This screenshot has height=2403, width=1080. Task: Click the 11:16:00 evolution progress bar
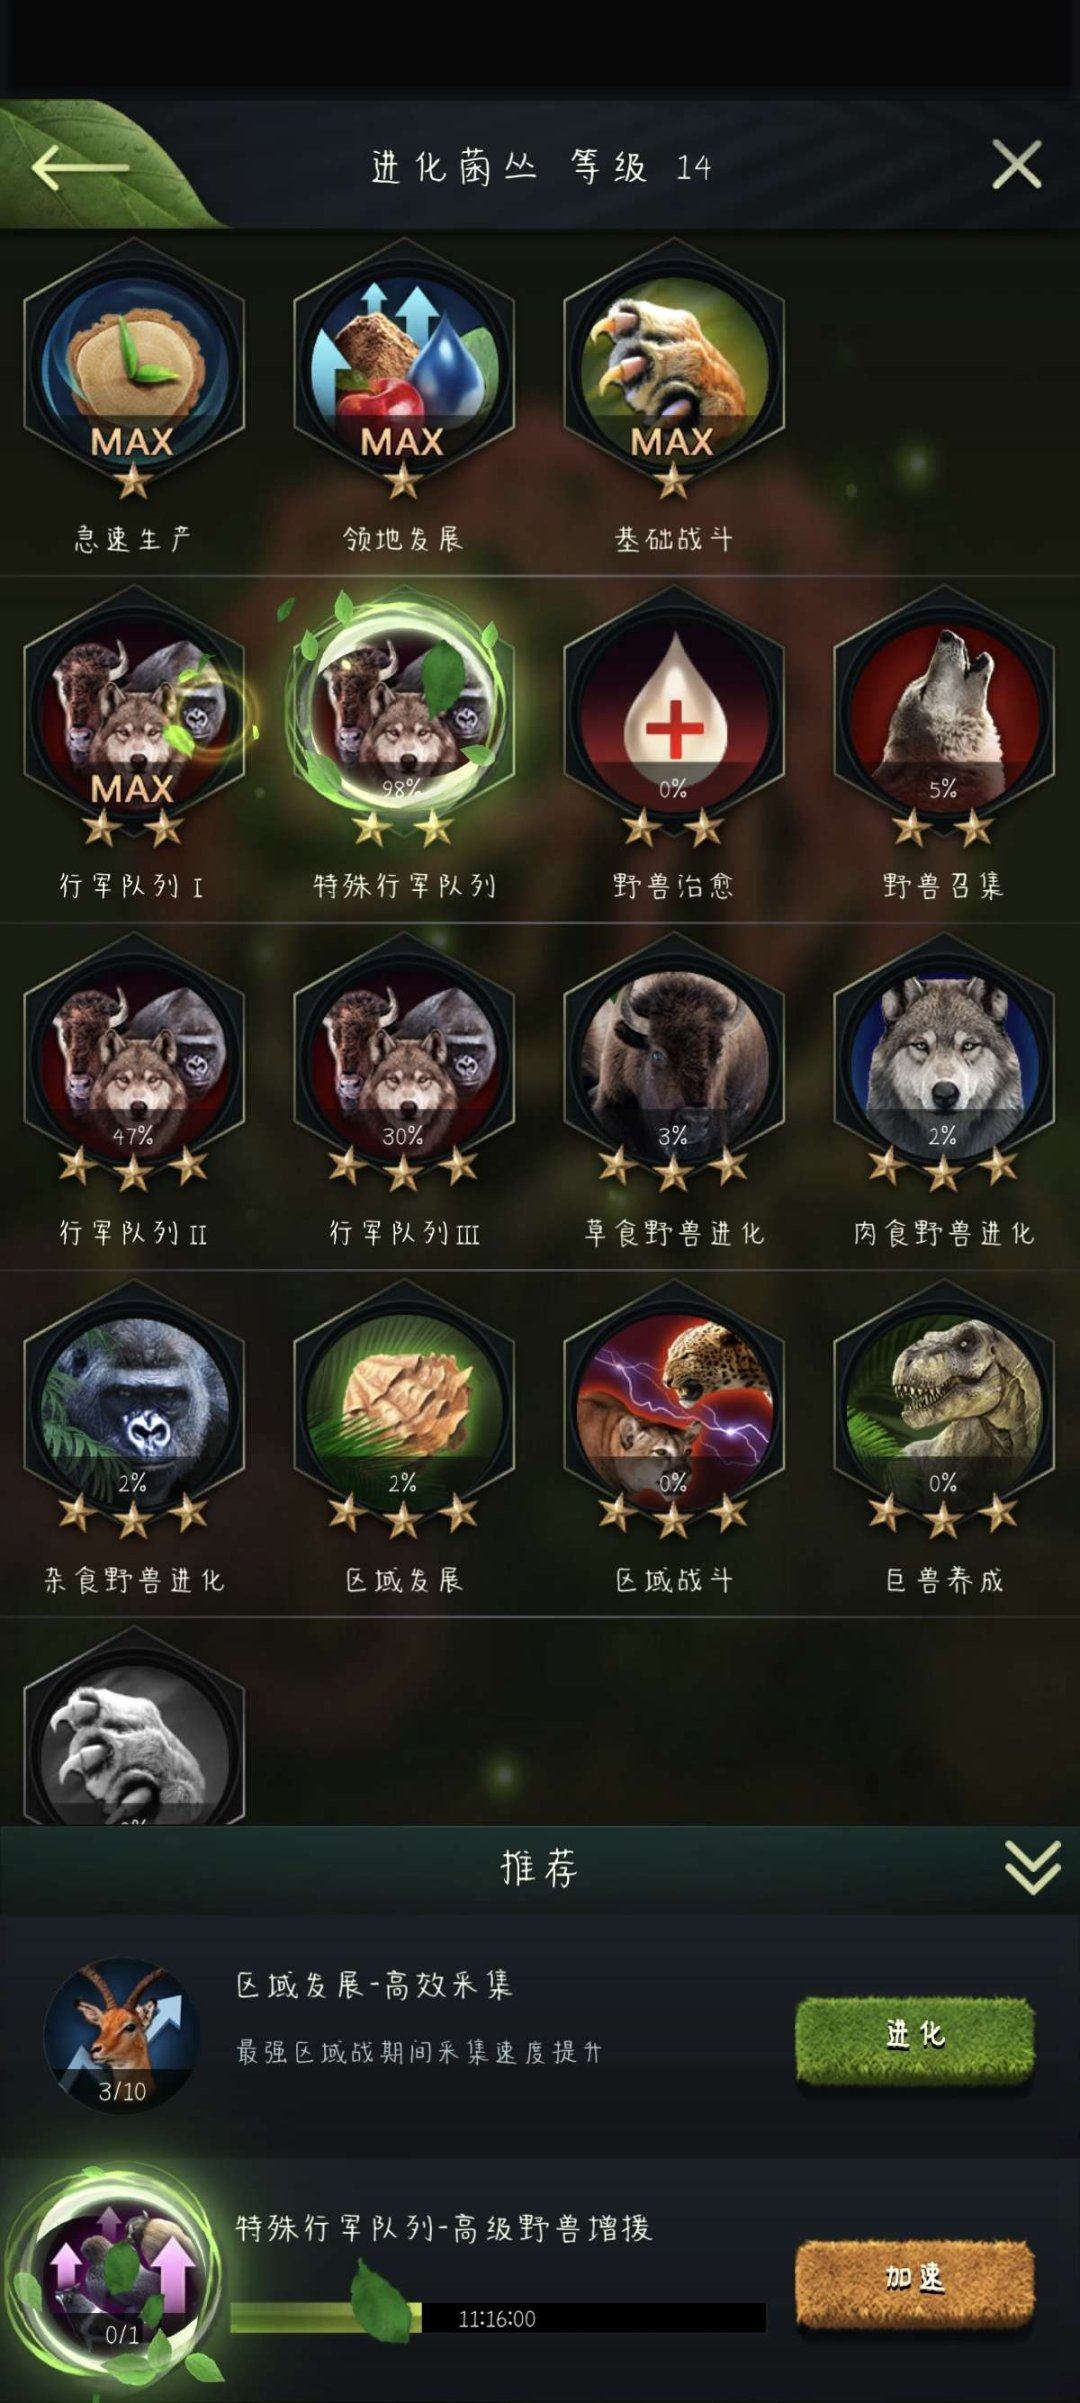click(x=498, y=2317)
